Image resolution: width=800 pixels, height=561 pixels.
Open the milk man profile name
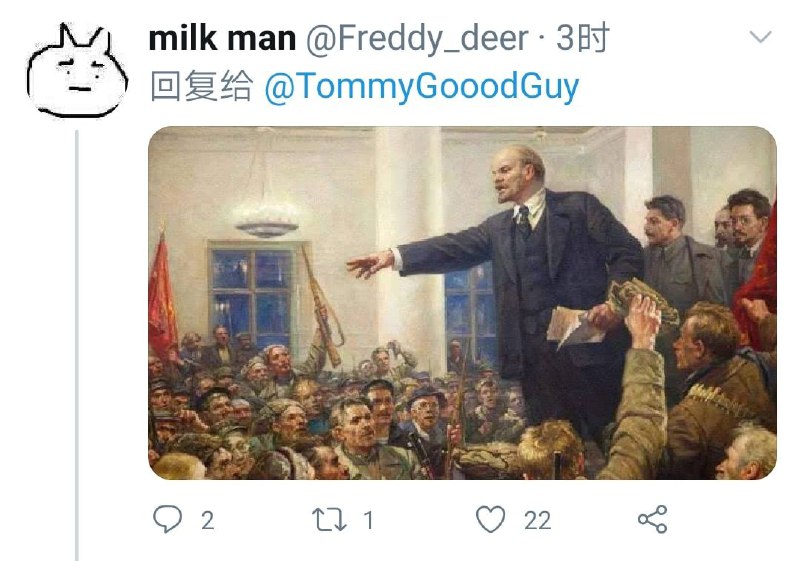[x=222, y=38]
